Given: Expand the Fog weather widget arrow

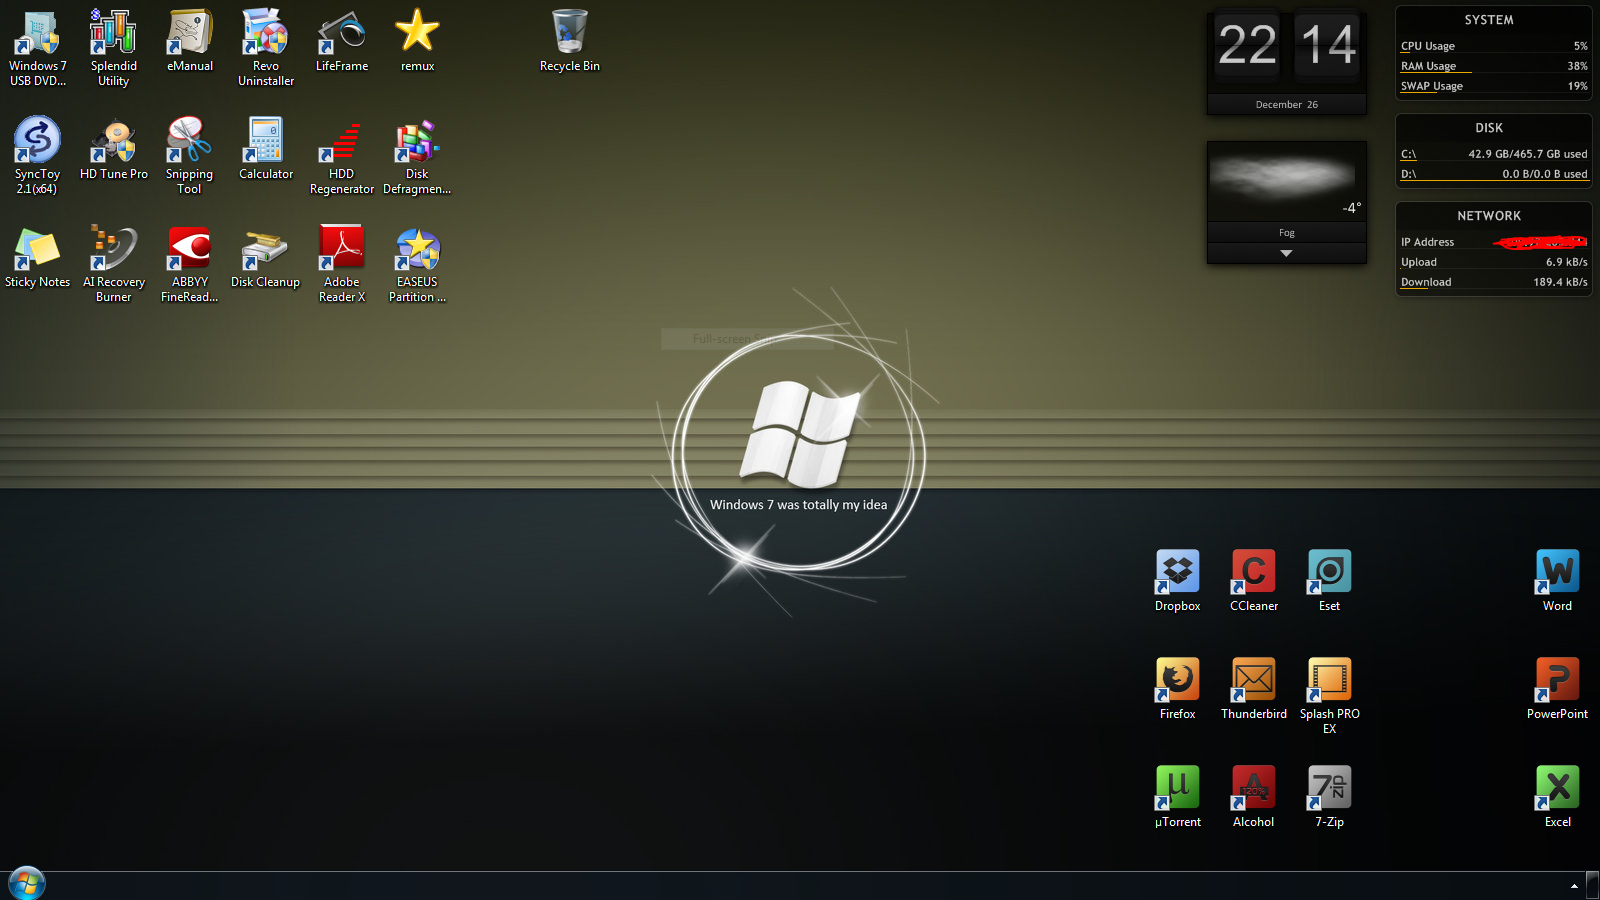Looking at the screenshot, I should 1287,254.
